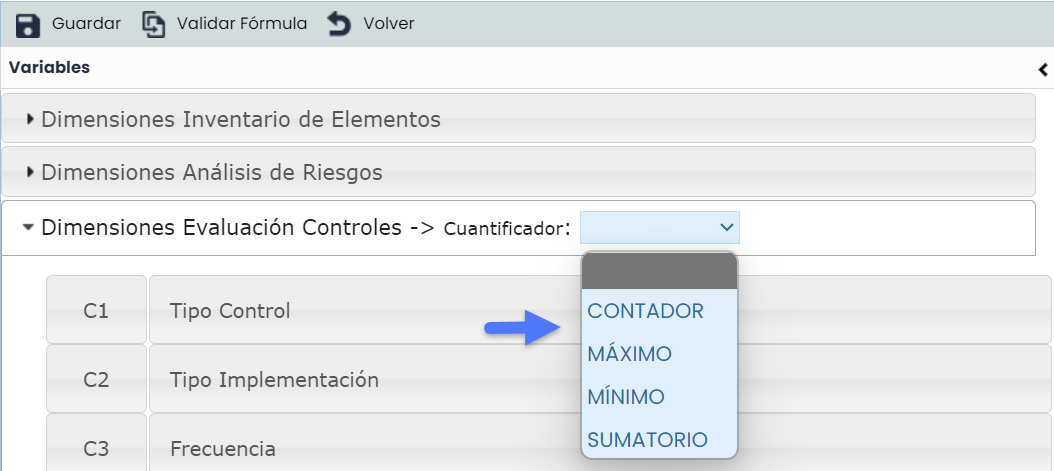
Task: Open the Cuantificador dropdown box
Action: pyautogui.click(x=660, y=227)
